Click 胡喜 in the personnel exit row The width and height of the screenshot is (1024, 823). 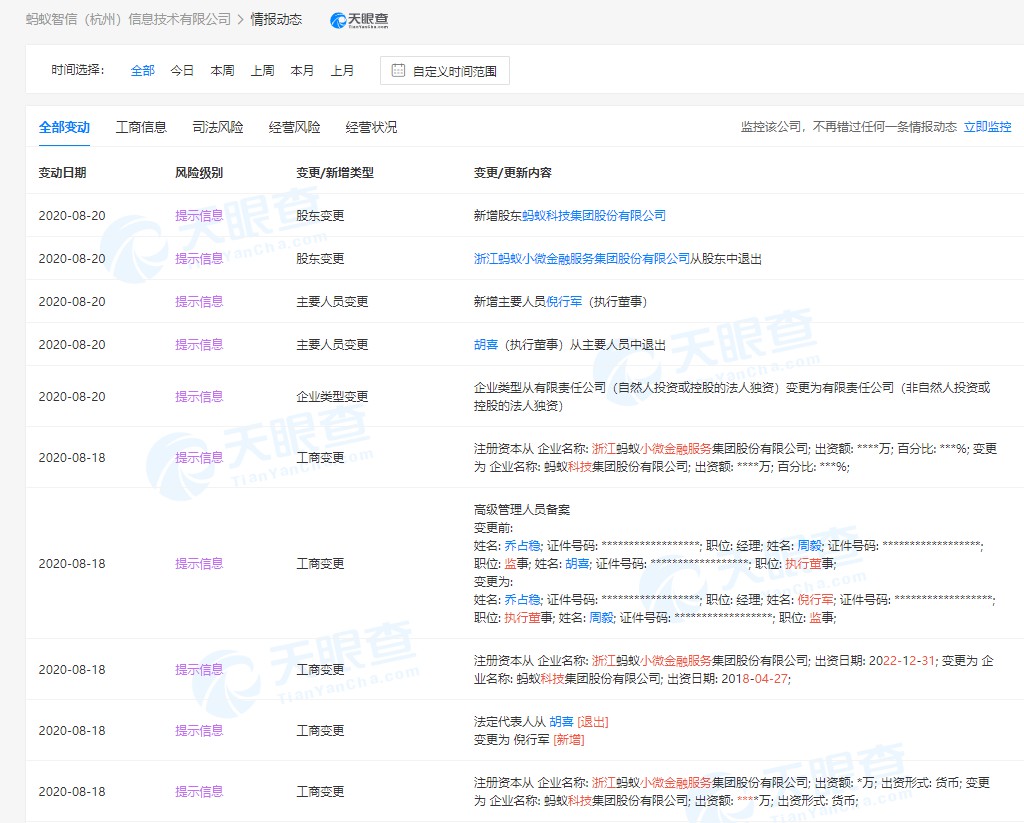486,345
